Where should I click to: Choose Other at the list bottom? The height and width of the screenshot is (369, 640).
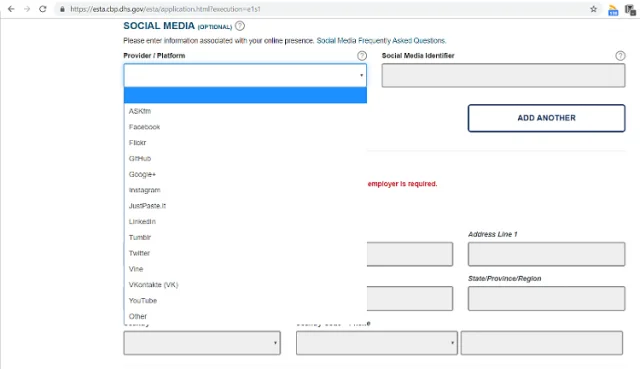pos(245,316)
